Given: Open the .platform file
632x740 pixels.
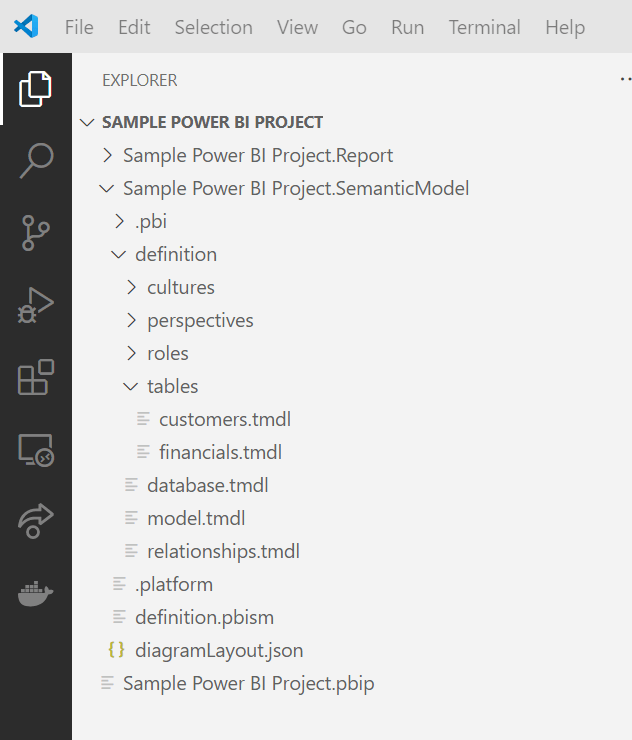Looking at the screenshot, I should pyautogui.click(x=174, y=584).
